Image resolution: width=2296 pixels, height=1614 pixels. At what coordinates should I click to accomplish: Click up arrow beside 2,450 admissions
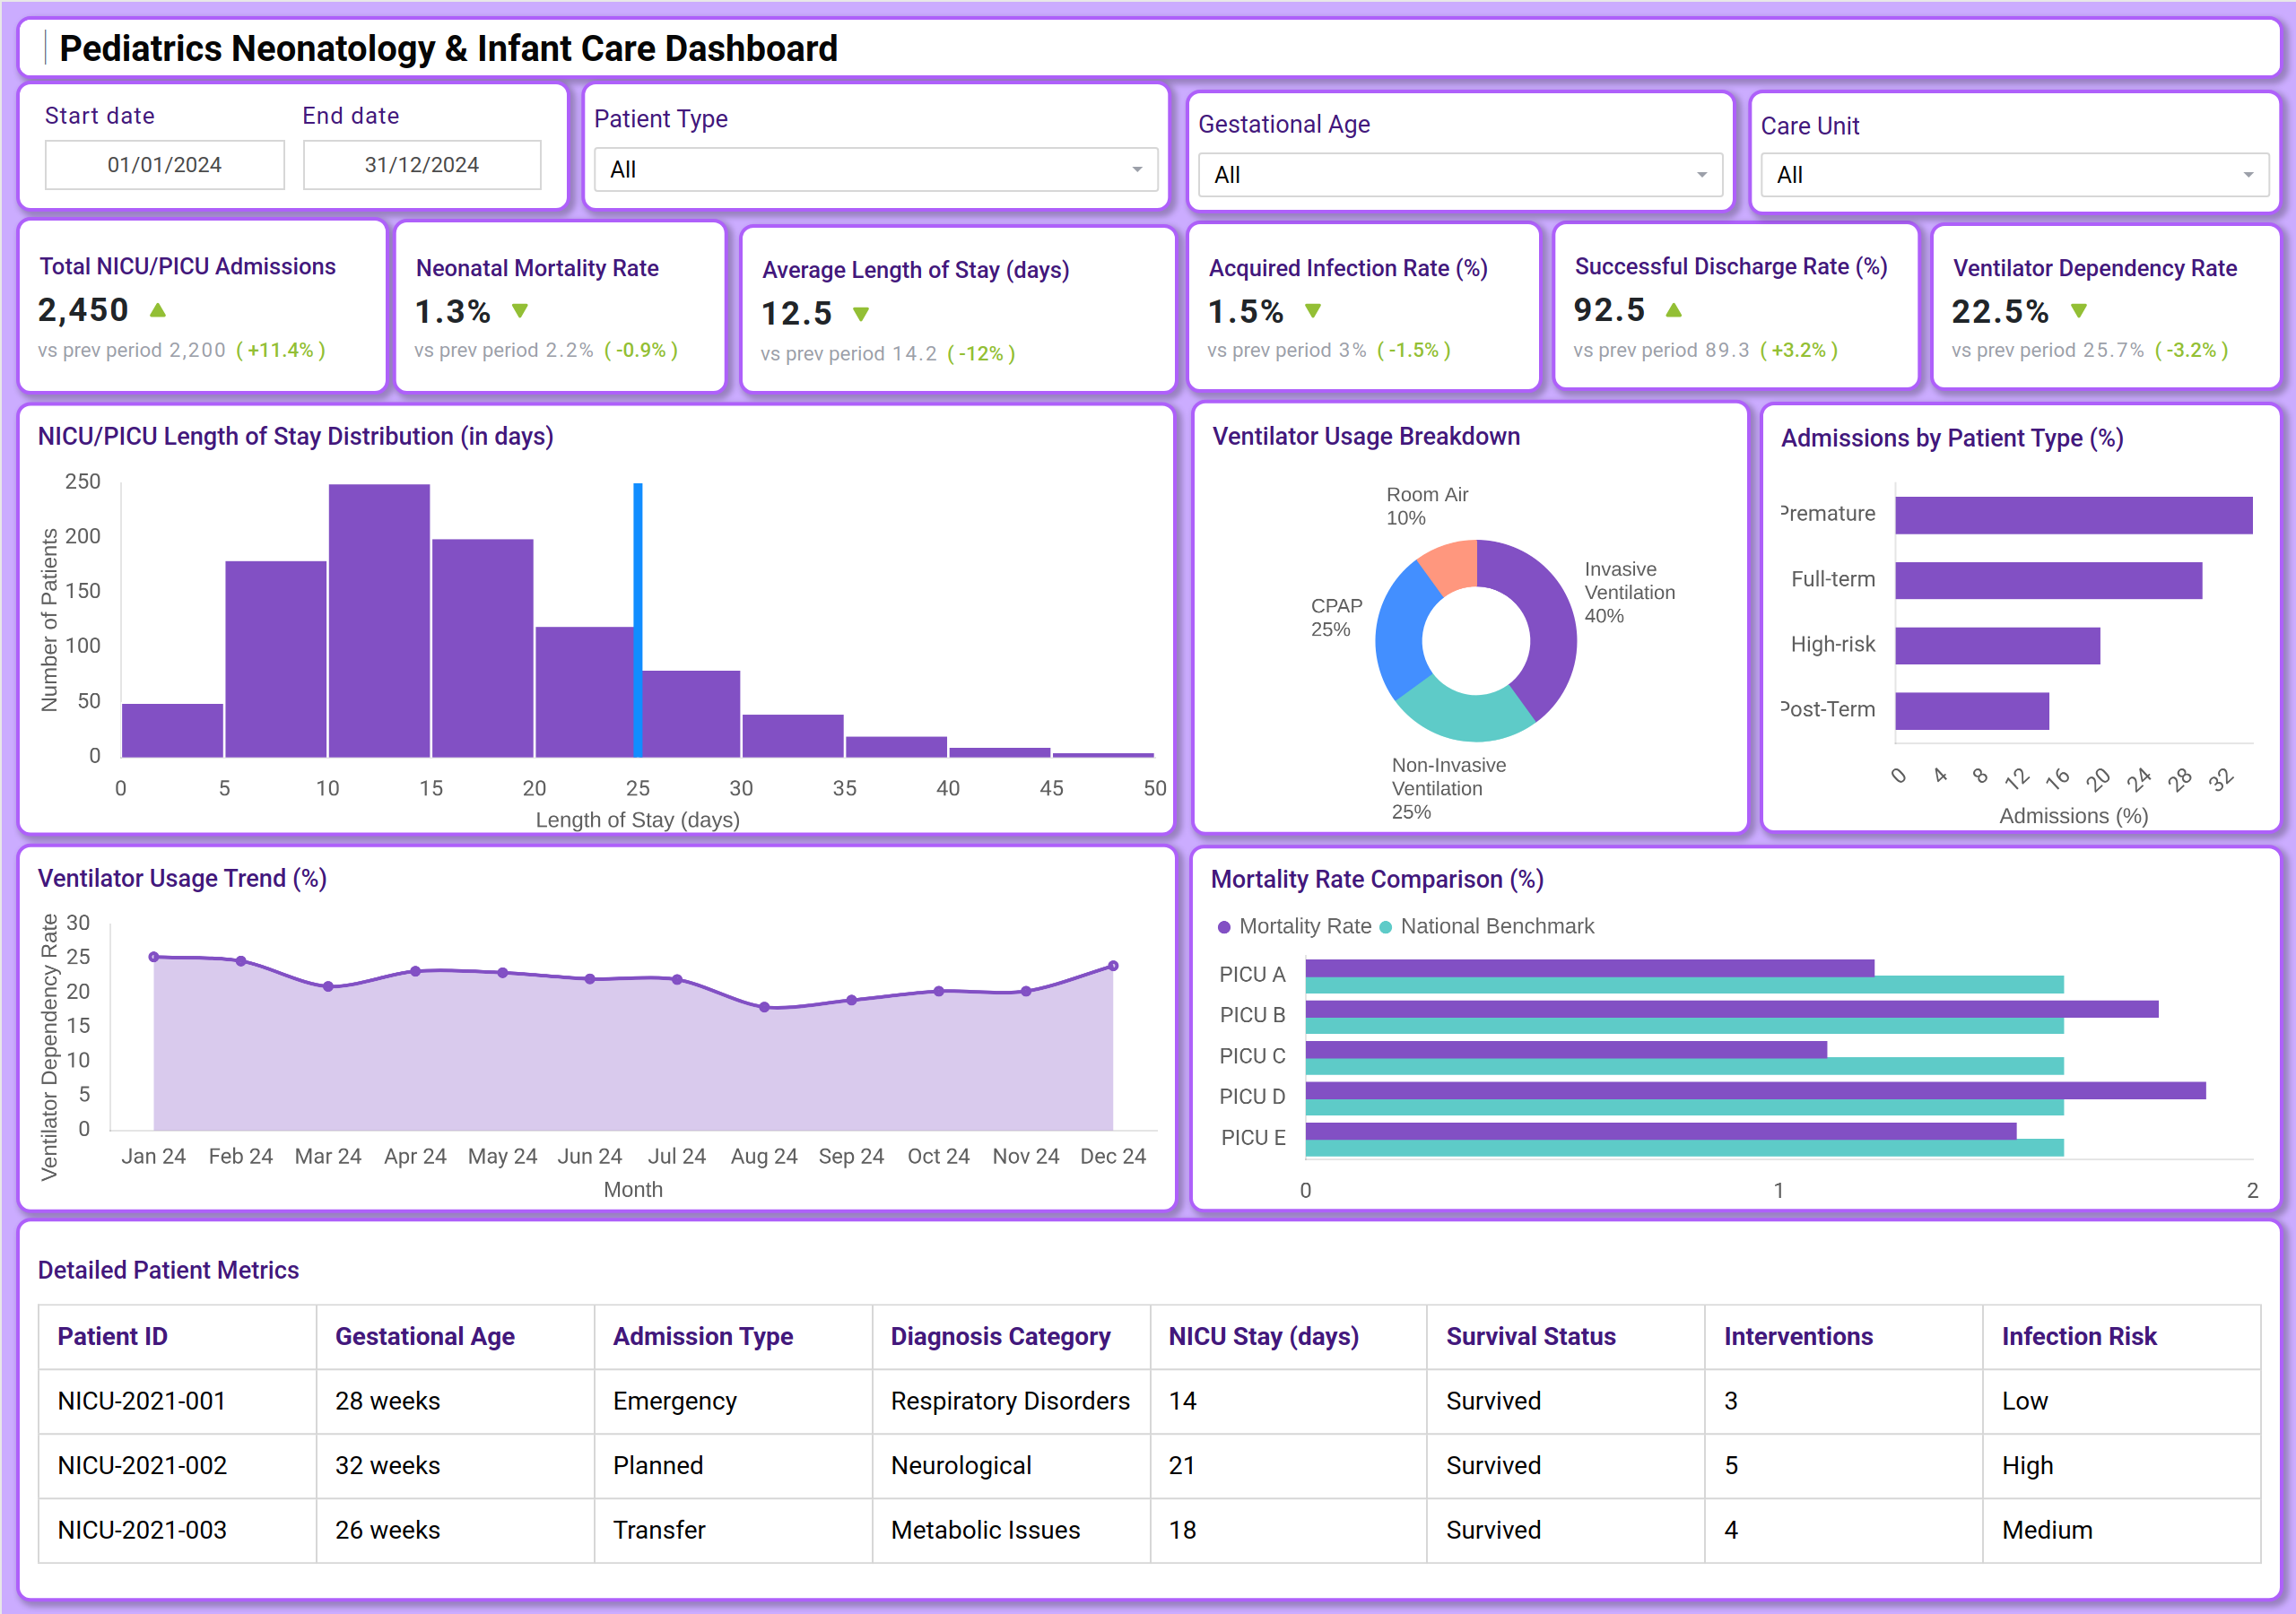coord(158,310)
